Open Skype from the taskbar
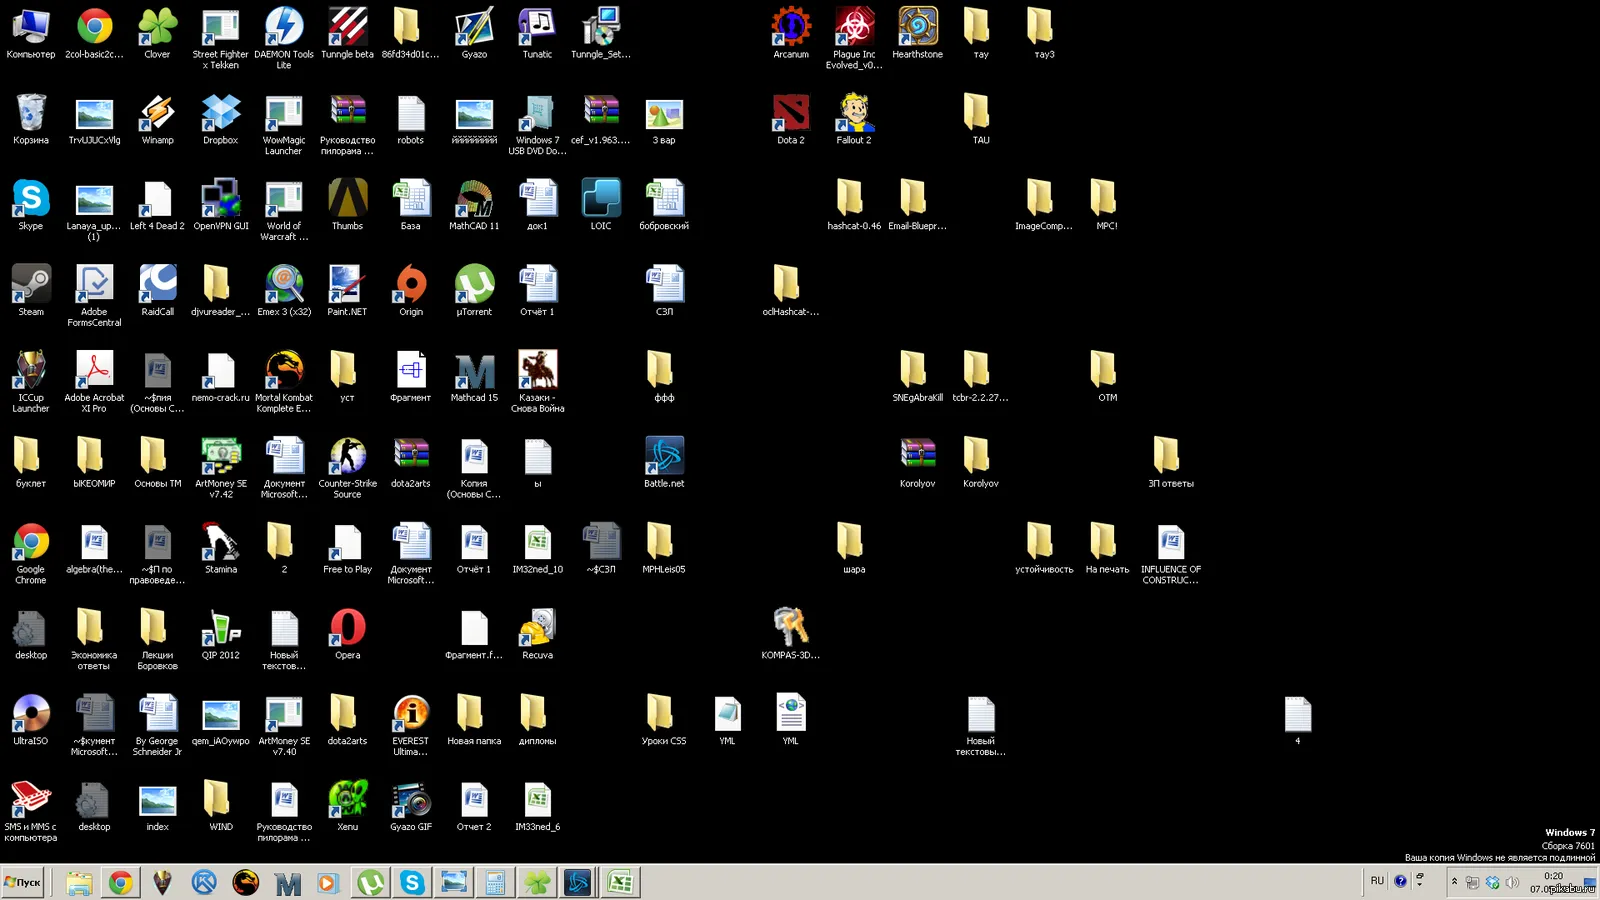The width and height of the screenshot is (1600, 900). (412, 882)
